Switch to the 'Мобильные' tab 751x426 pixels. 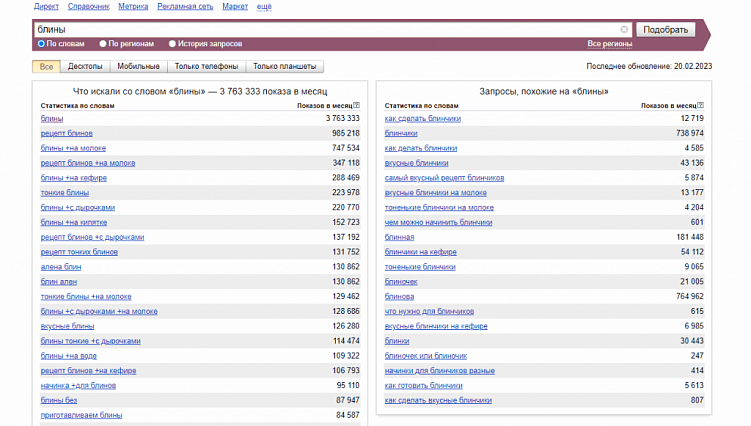tap(138, 67)
